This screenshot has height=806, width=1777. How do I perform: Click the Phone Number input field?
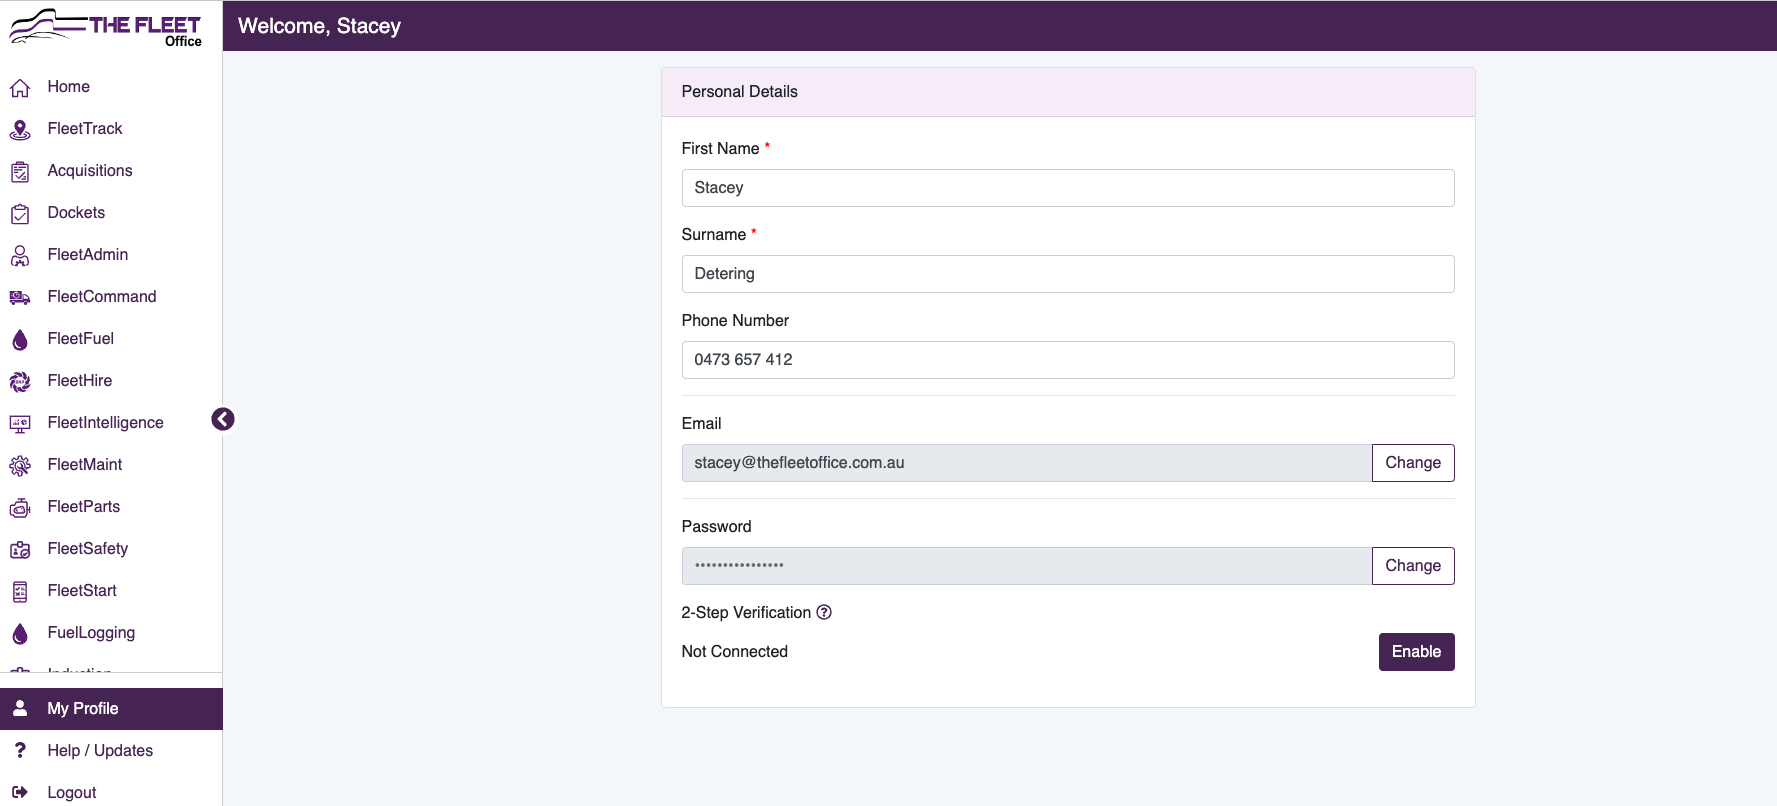[x=1068, y=360]
